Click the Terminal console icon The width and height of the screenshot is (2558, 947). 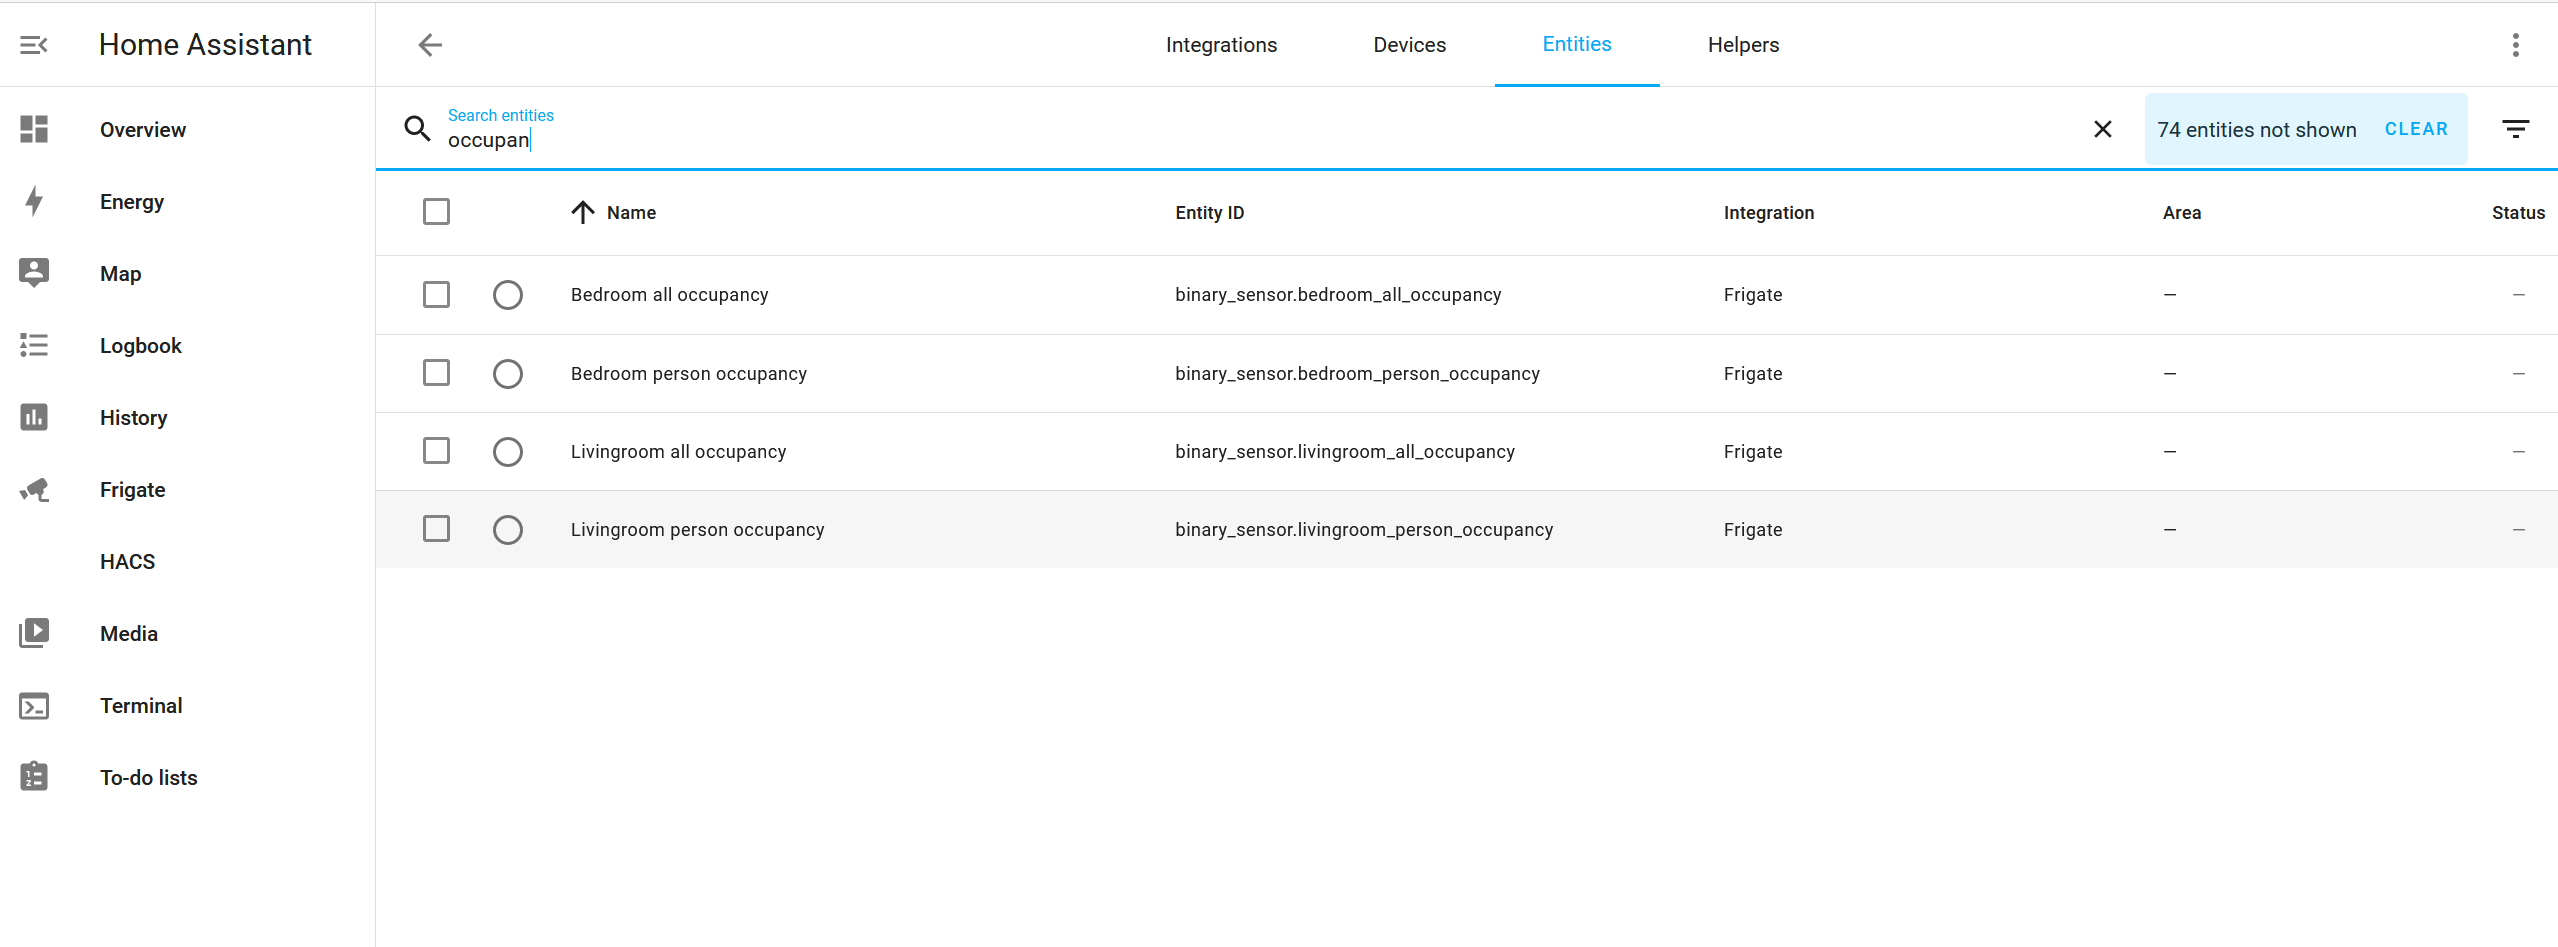(34, 706)
